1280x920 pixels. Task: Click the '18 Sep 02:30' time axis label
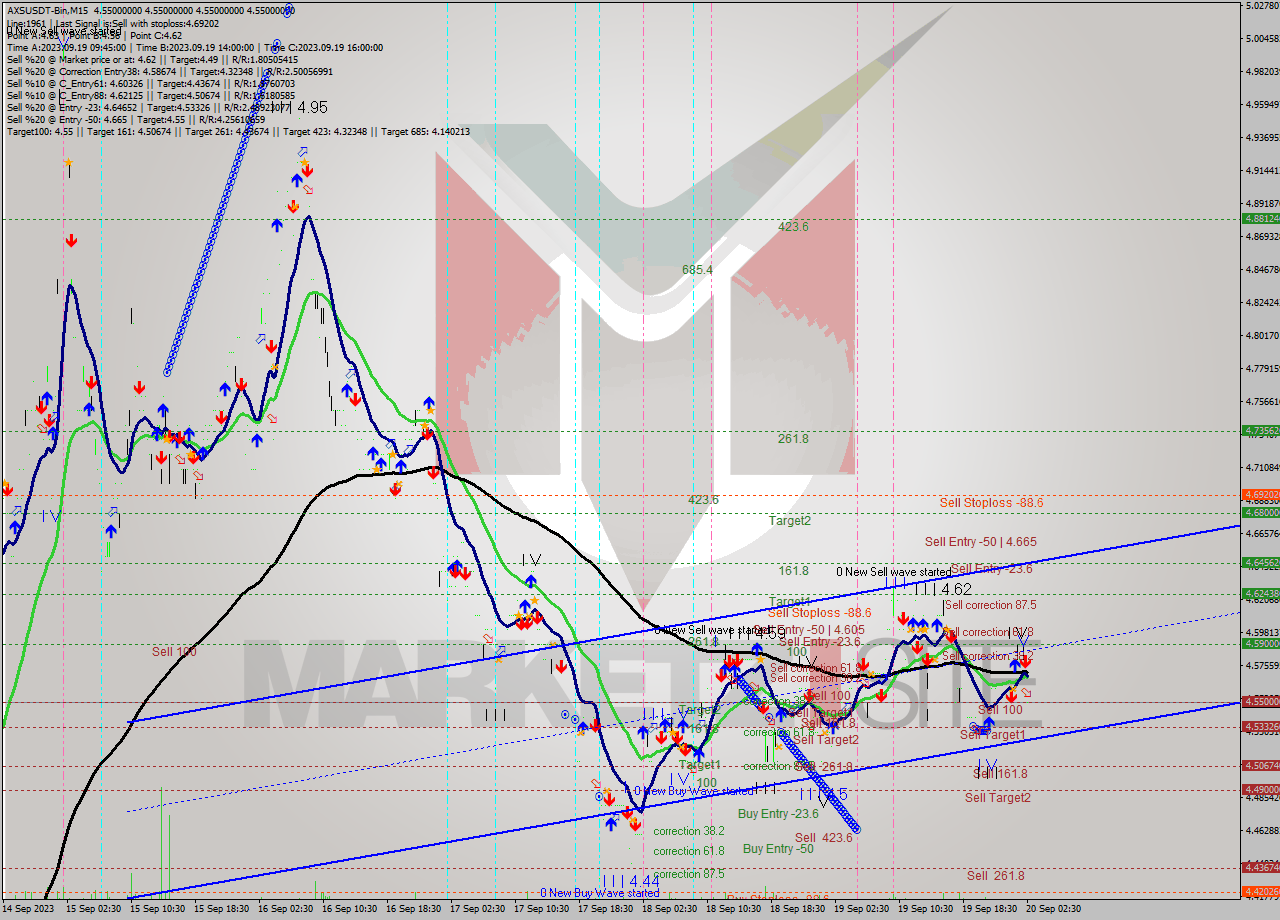pyautogui.click(x=670, y=908)
